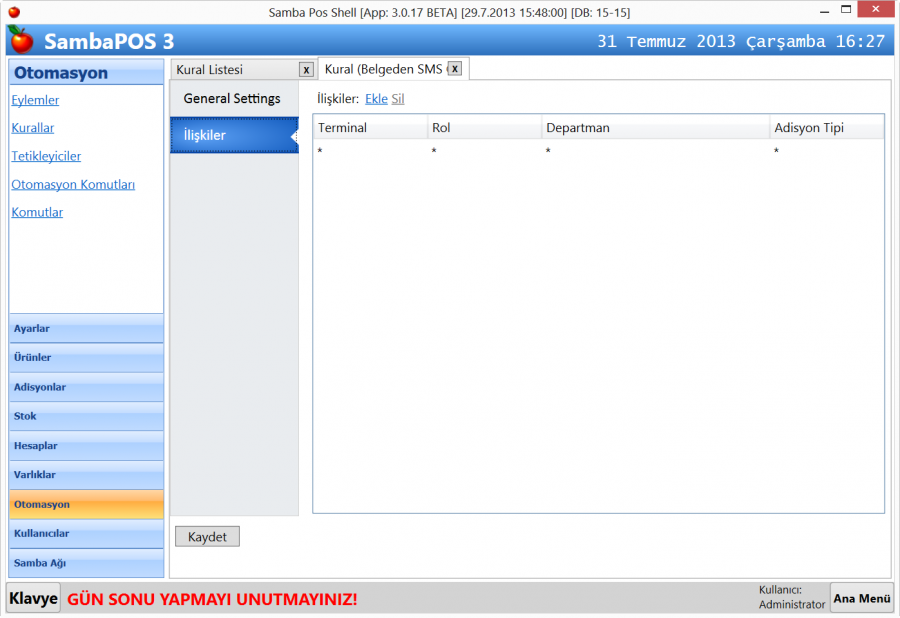Close the Kural Listesi tab
This screenshot has height=618, width=900.
(x=306, y=70)
